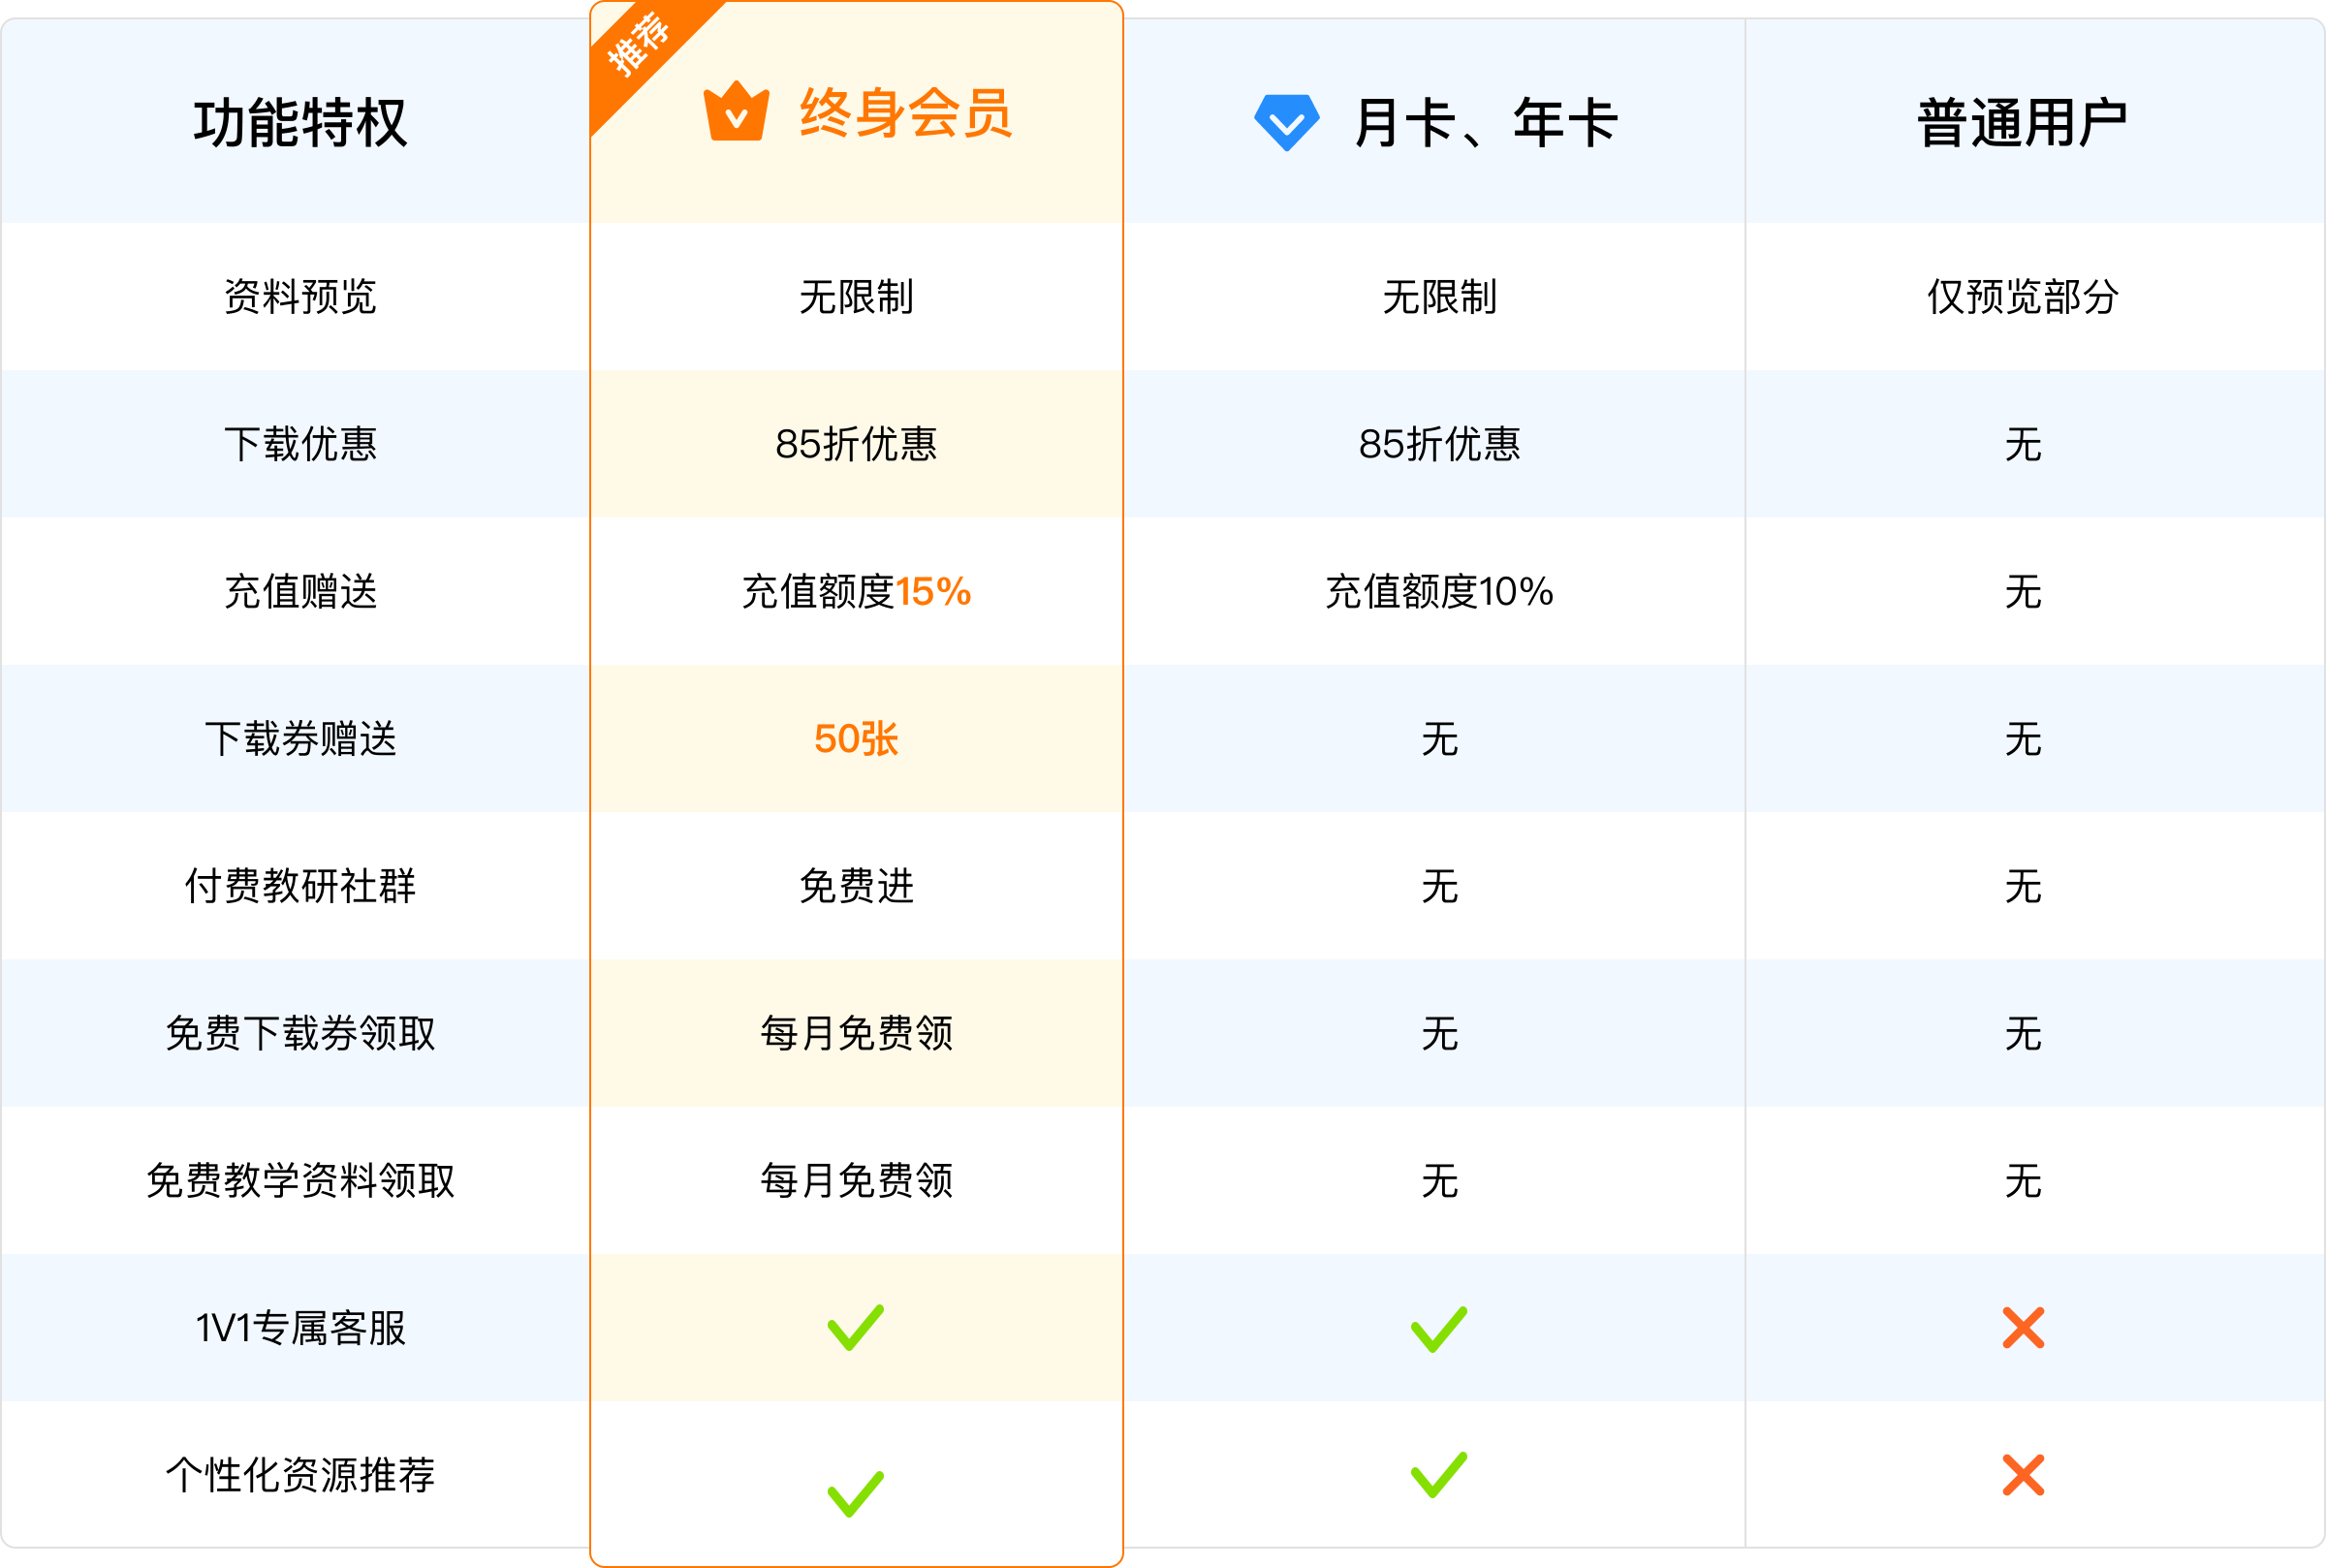Click the orange crown icon beside 终身会员
The width and height of the screenshot is (2326, 1568).
coord(736,111)
